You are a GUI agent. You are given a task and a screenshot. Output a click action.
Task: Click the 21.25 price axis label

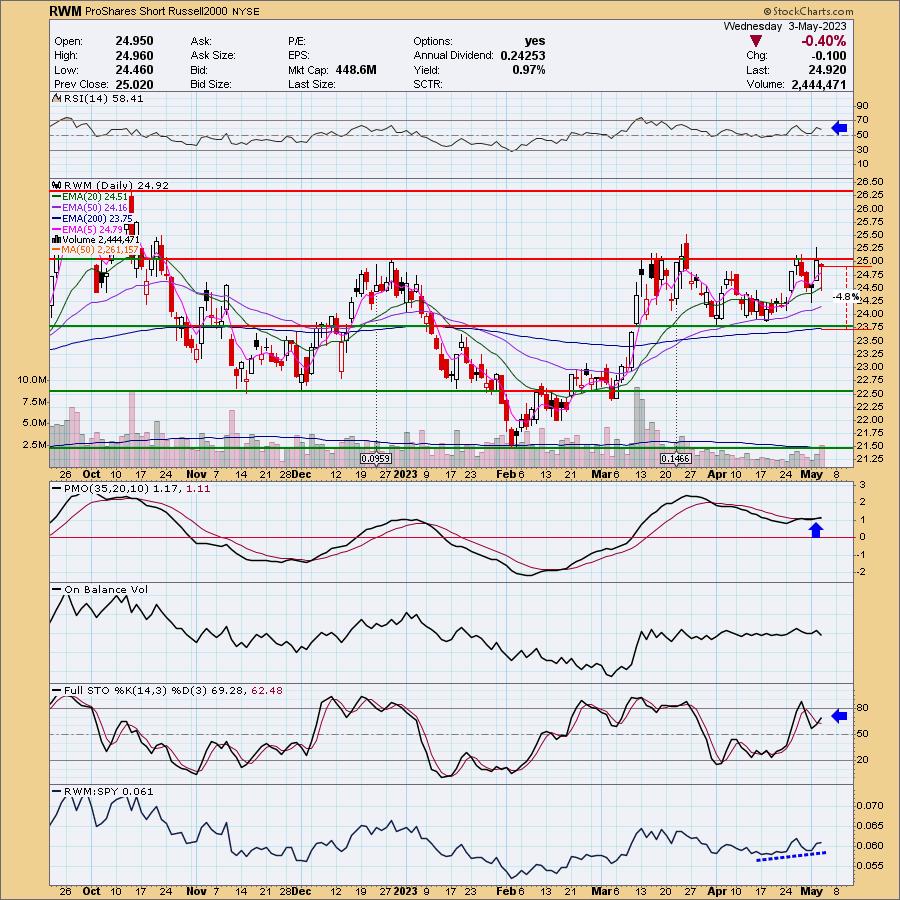pos(869,459)
